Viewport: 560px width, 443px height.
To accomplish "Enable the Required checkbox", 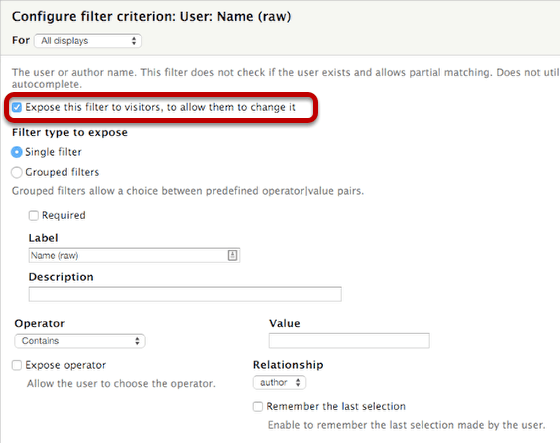I will coord(34,215).
